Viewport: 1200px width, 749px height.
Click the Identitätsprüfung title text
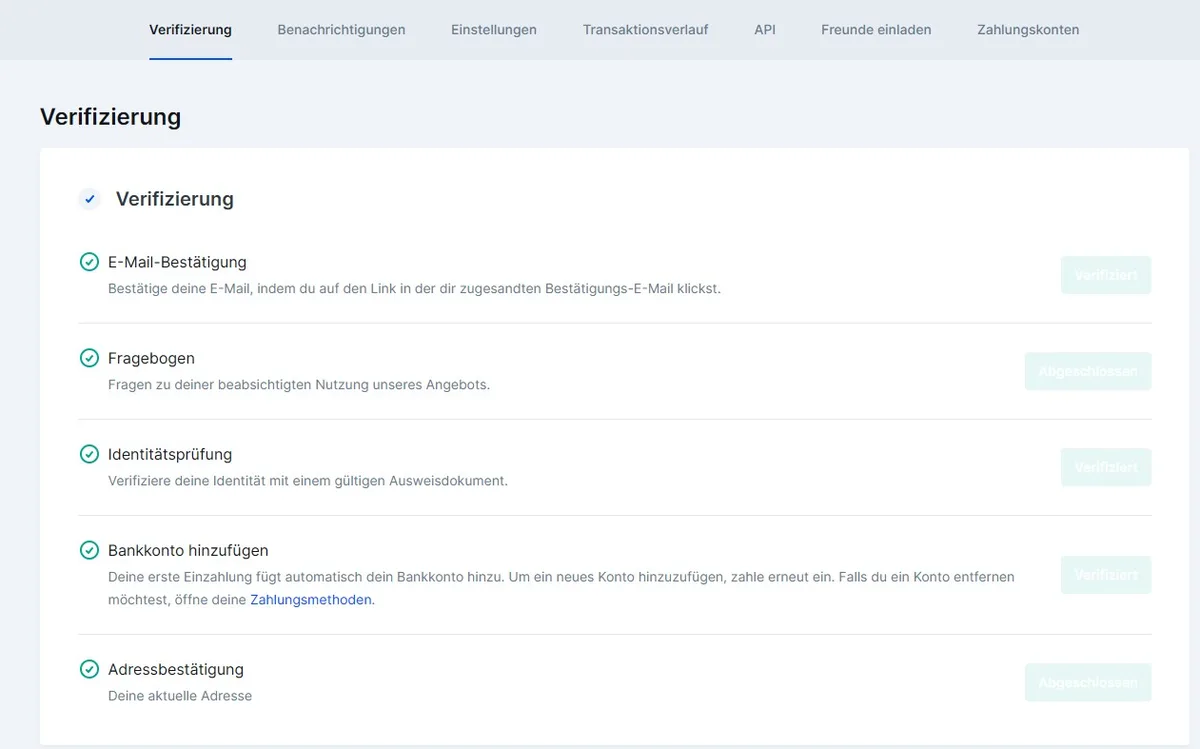point(170,454)
